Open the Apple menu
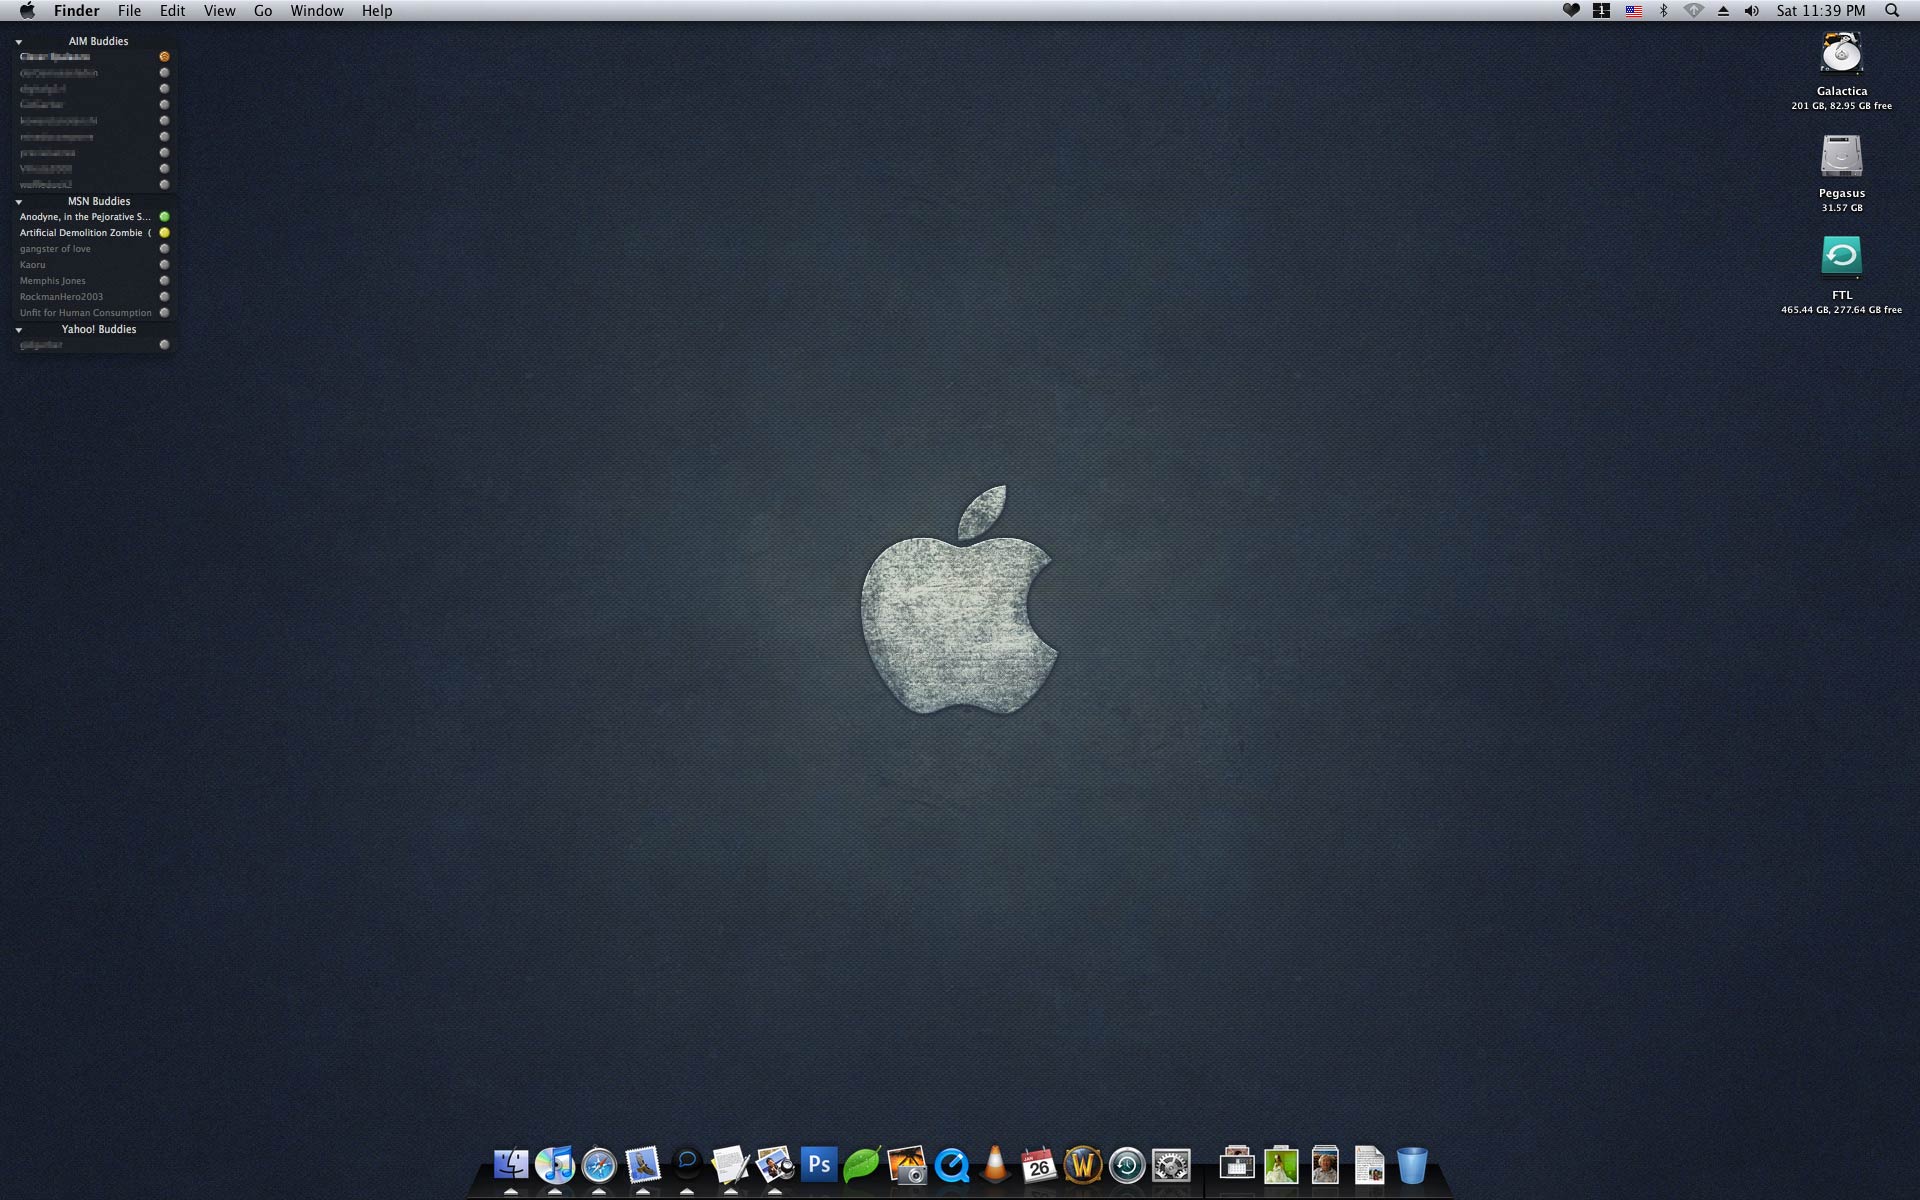The width and height of the screenshot is (1920, 1200). coord(27,10)
